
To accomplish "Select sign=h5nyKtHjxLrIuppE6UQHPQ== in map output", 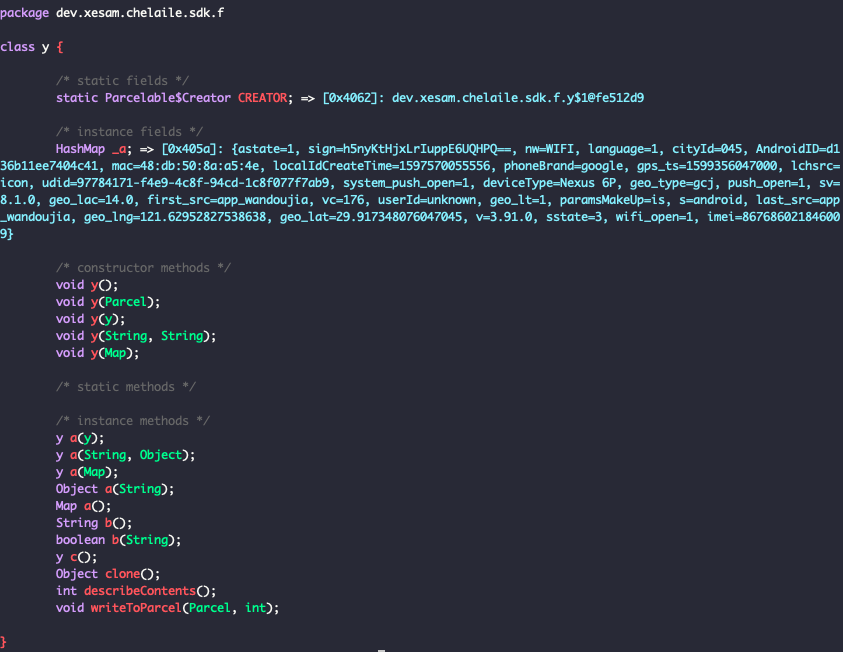I will [409, 149].
